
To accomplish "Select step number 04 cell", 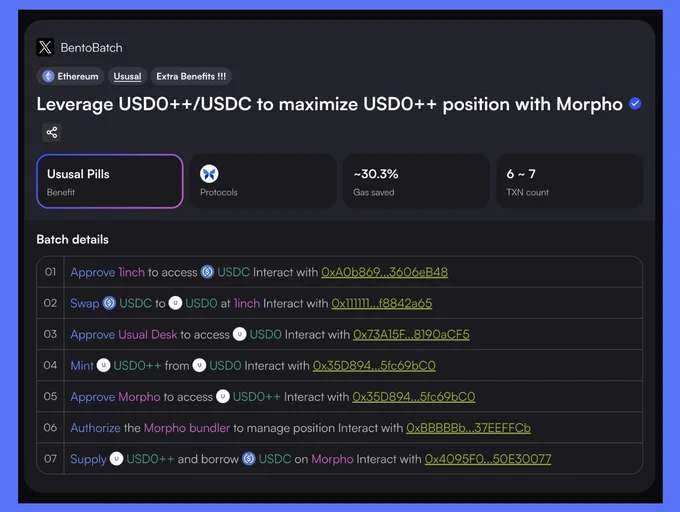I will (x=50, y=365).
